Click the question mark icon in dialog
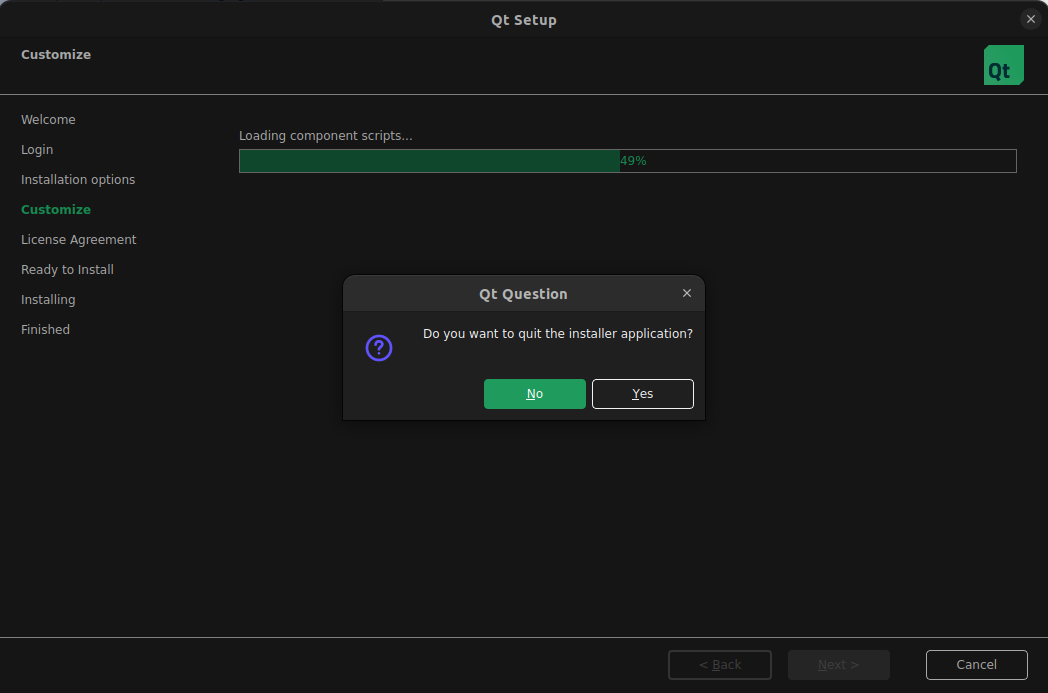The height and width of the screenshot is (693, 1048). [379, 348]
